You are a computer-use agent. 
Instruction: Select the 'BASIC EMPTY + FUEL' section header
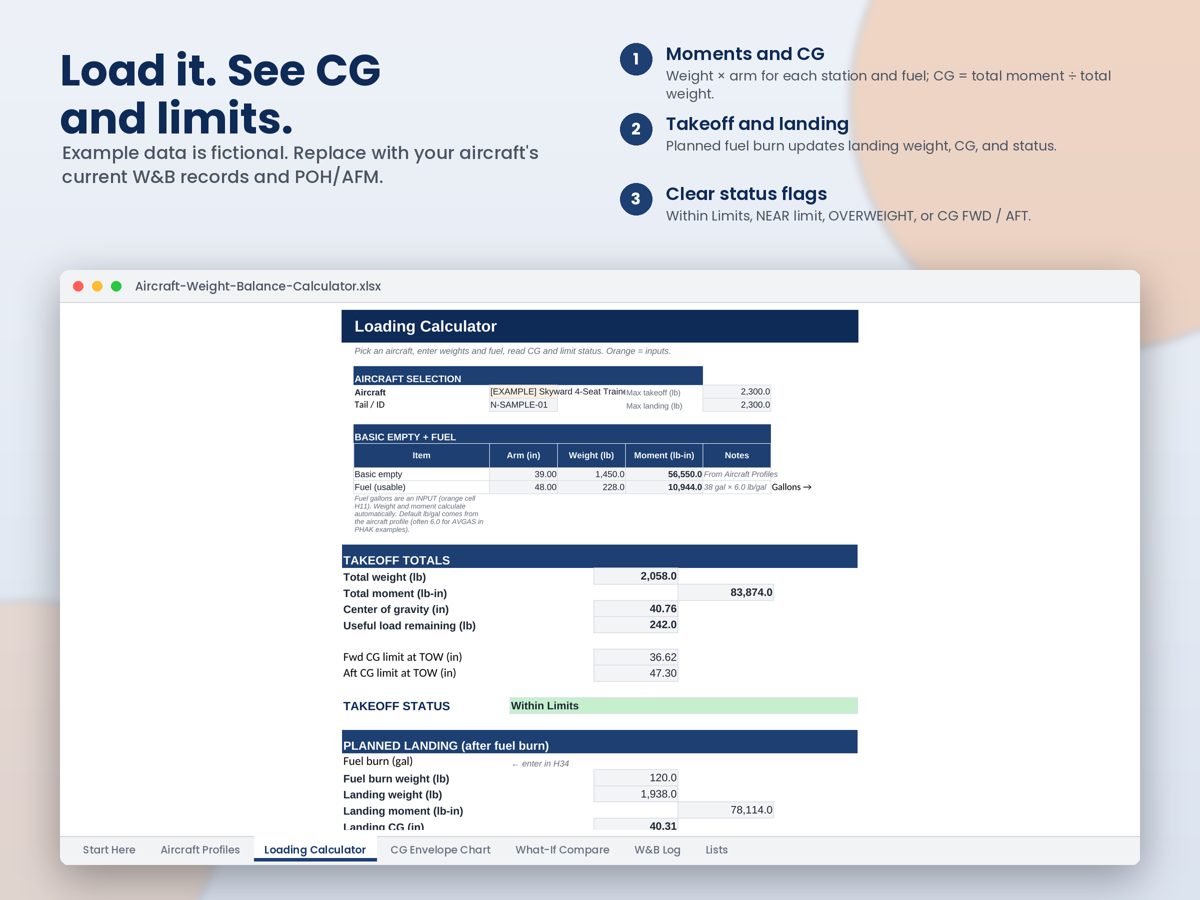(562, 434)
